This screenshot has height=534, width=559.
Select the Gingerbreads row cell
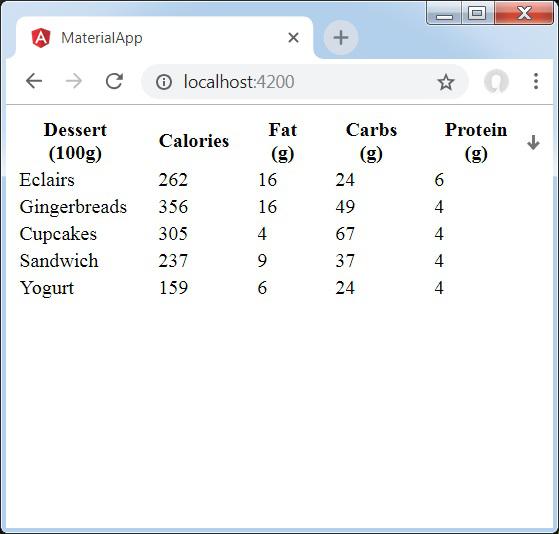point(73,207)
